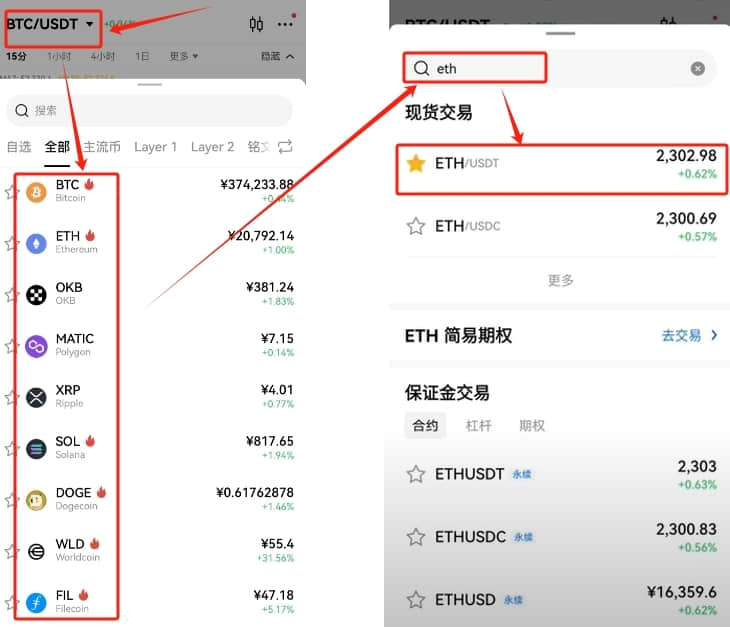
Task: Select the OKB coin icon
Action: [x=36, y=295]
